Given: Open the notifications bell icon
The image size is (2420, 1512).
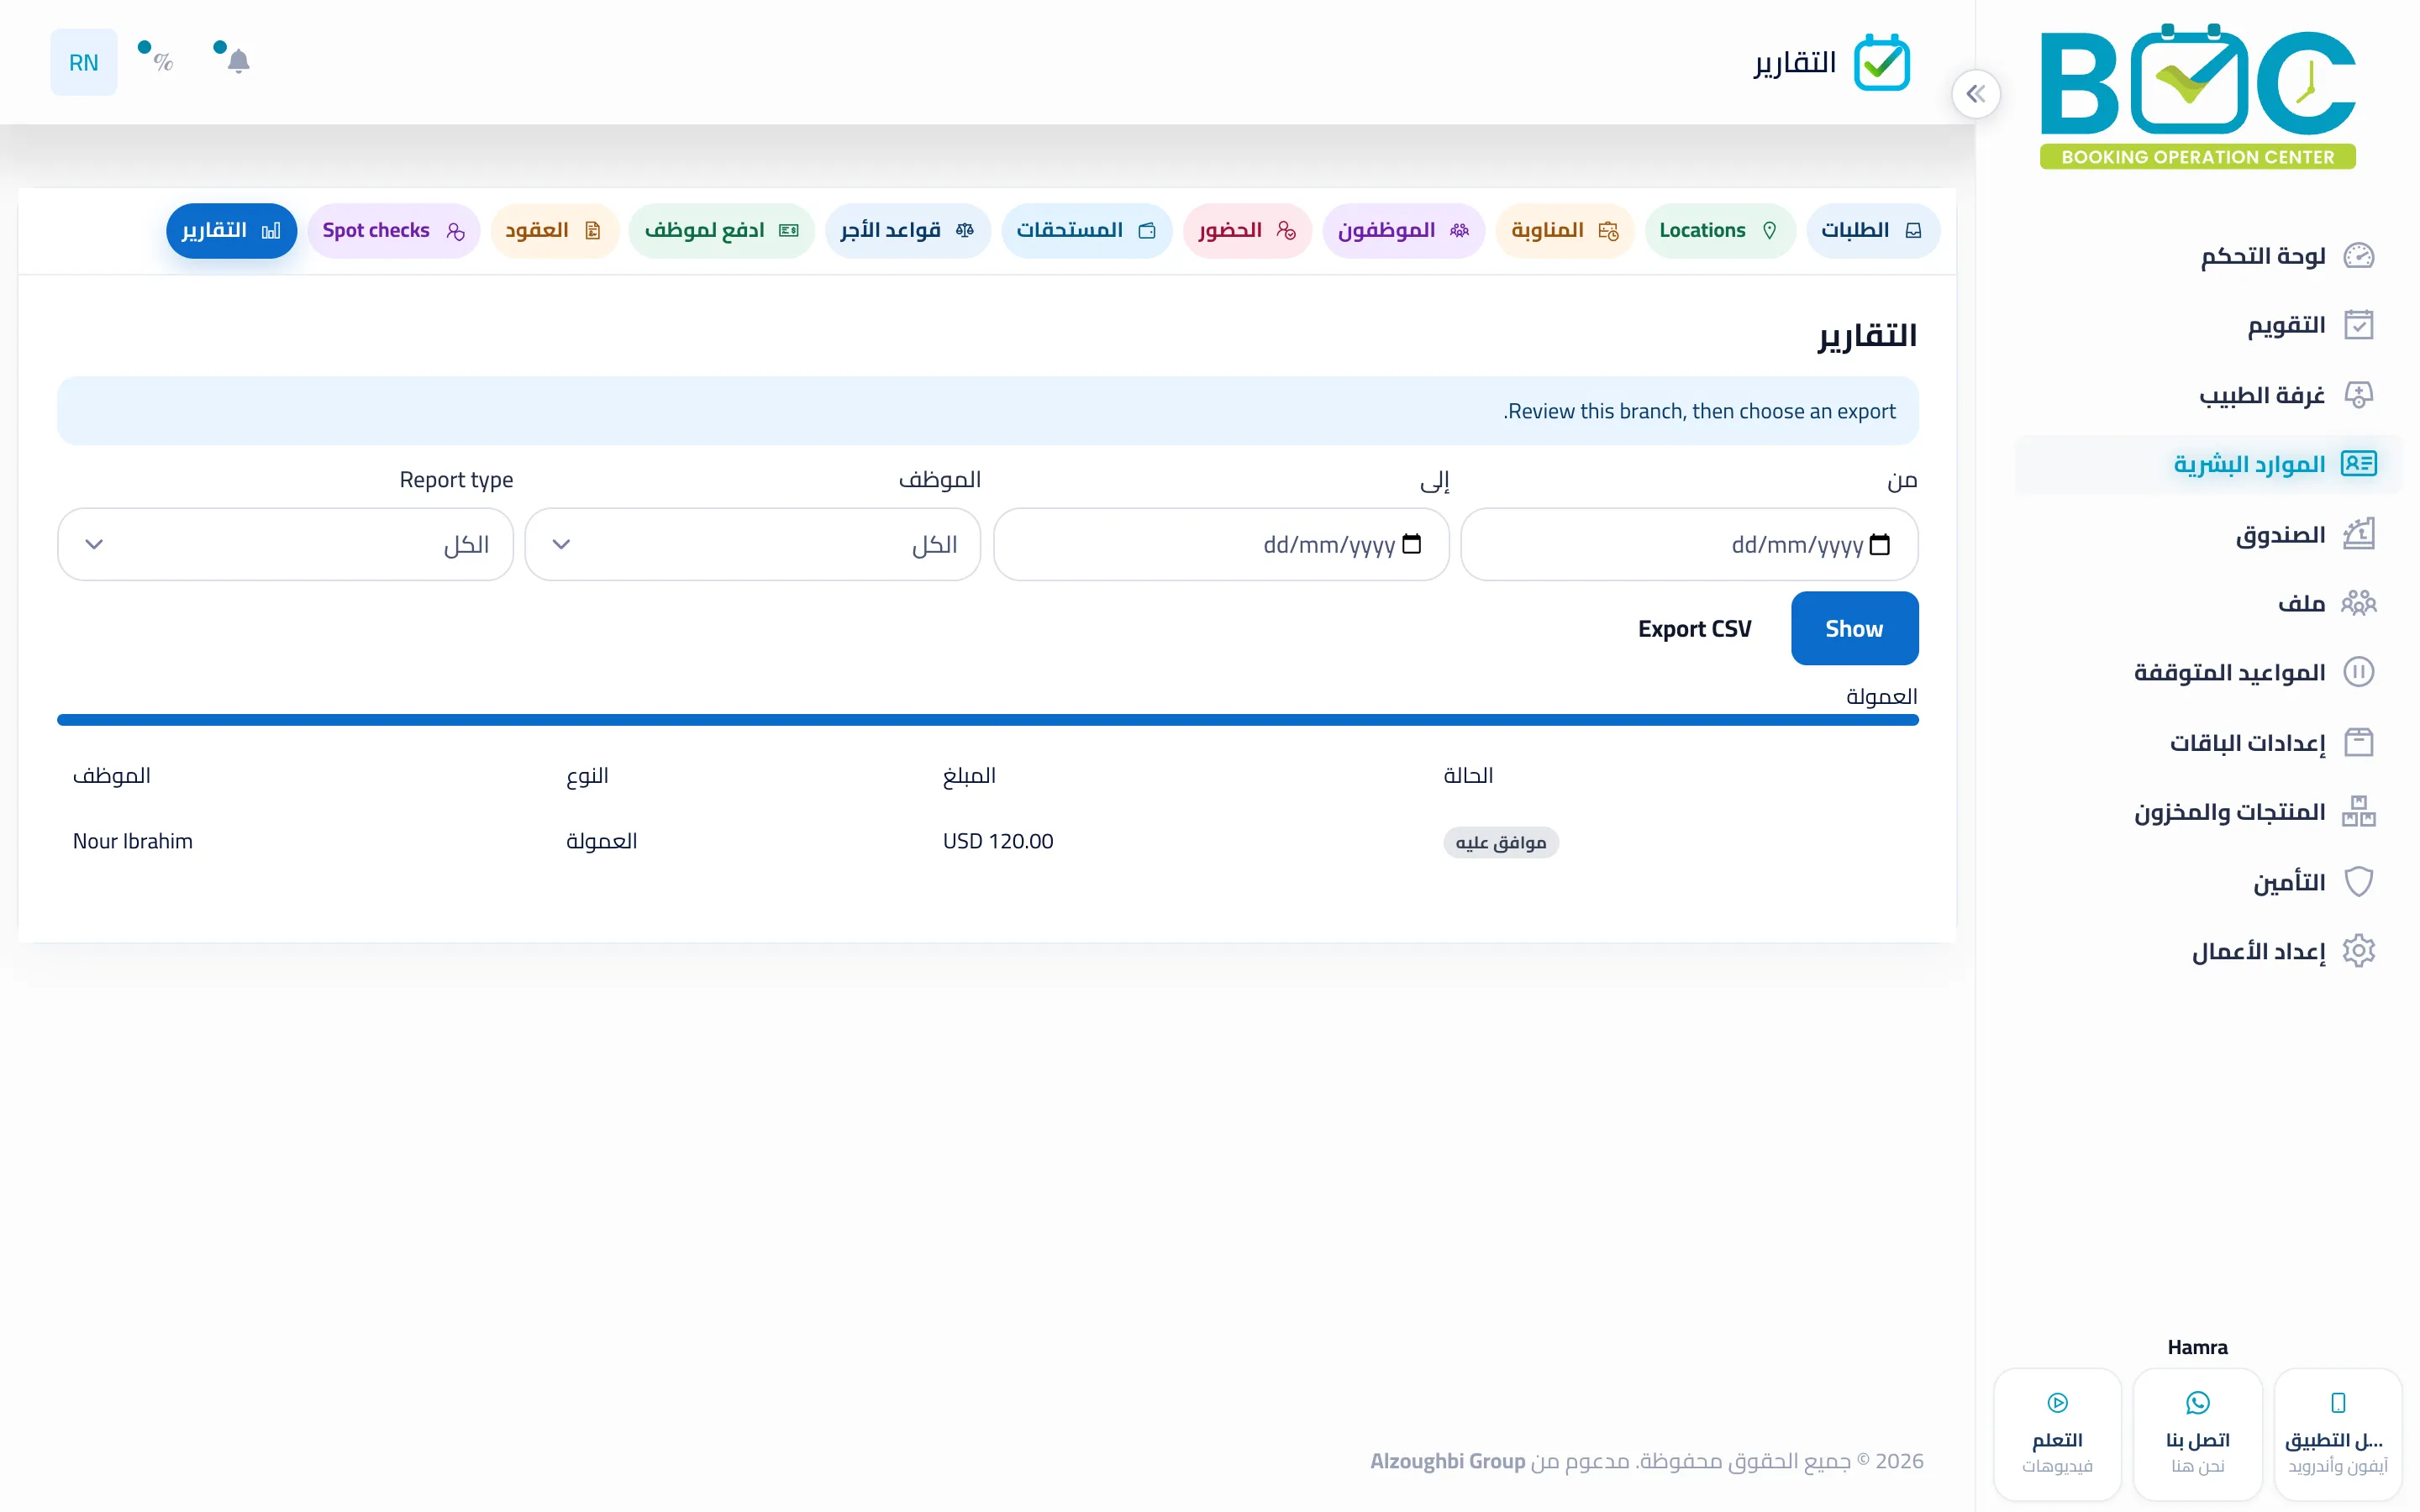Looking at the screenshot, I should pos(238,62).
